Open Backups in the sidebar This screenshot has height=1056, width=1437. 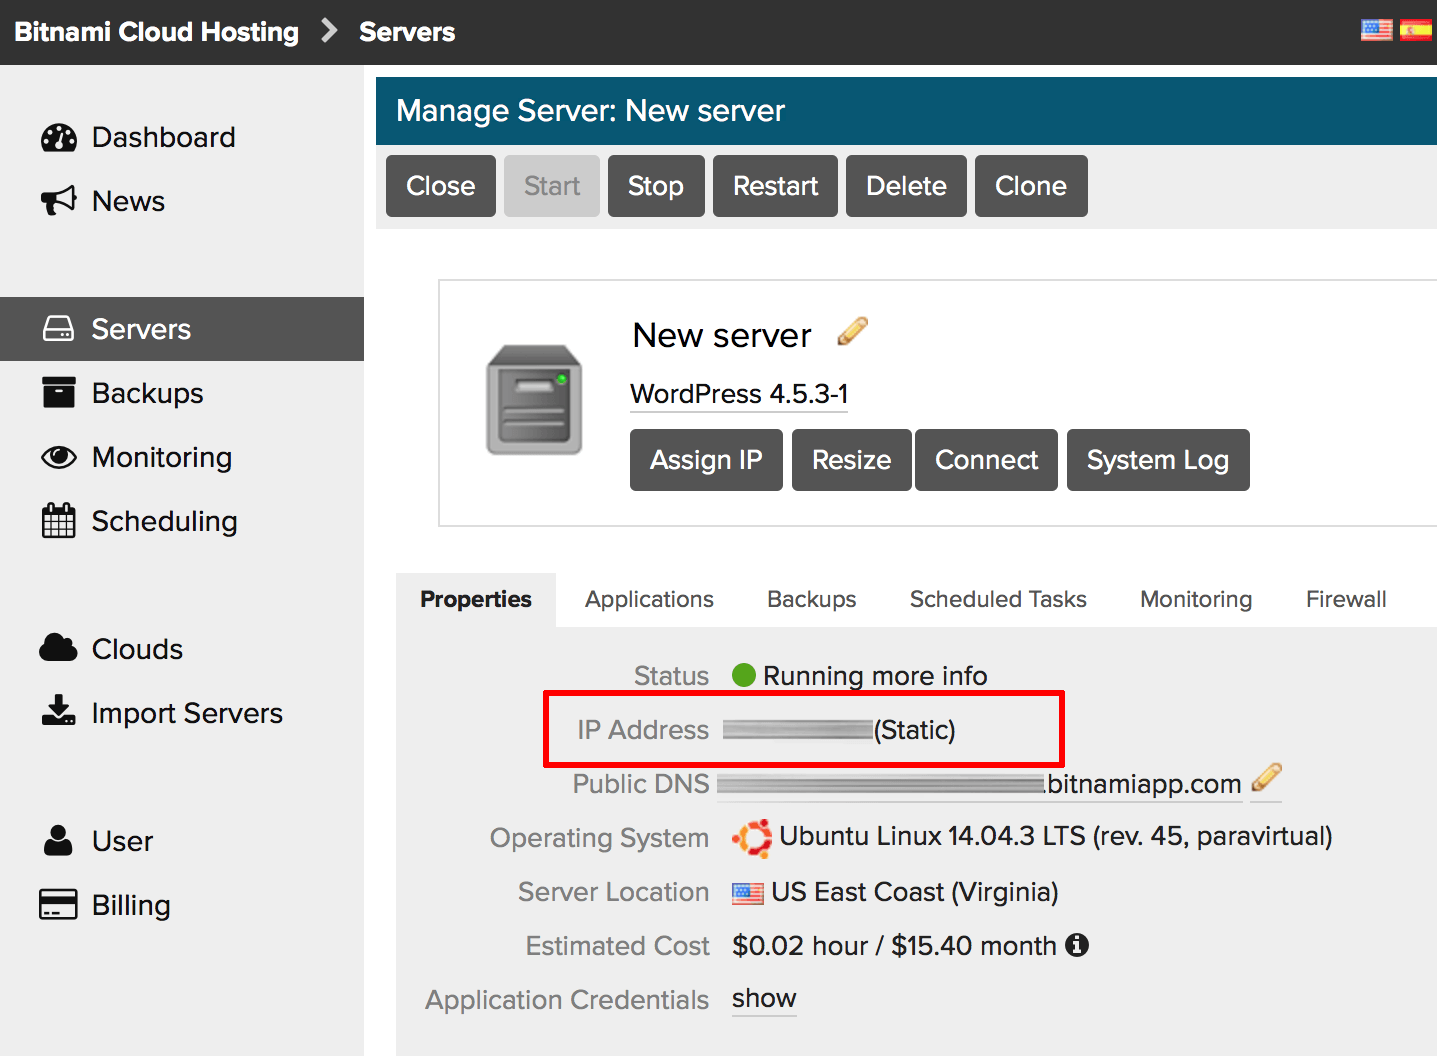pyautogui.click(x=182, y=393)
